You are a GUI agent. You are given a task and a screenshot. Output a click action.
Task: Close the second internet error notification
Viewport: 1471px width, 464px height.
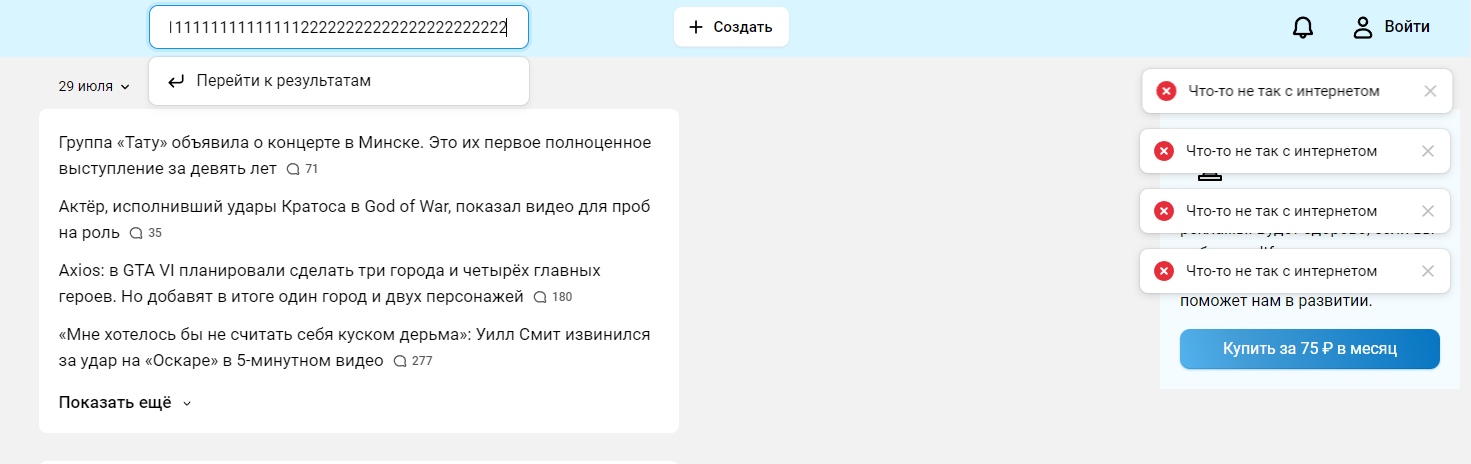tap(1428, 151)
